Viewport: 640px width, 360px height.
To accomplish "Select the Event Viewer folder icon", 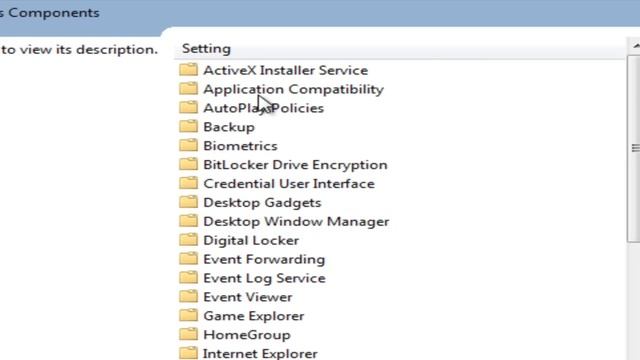I will coord(188,297).
